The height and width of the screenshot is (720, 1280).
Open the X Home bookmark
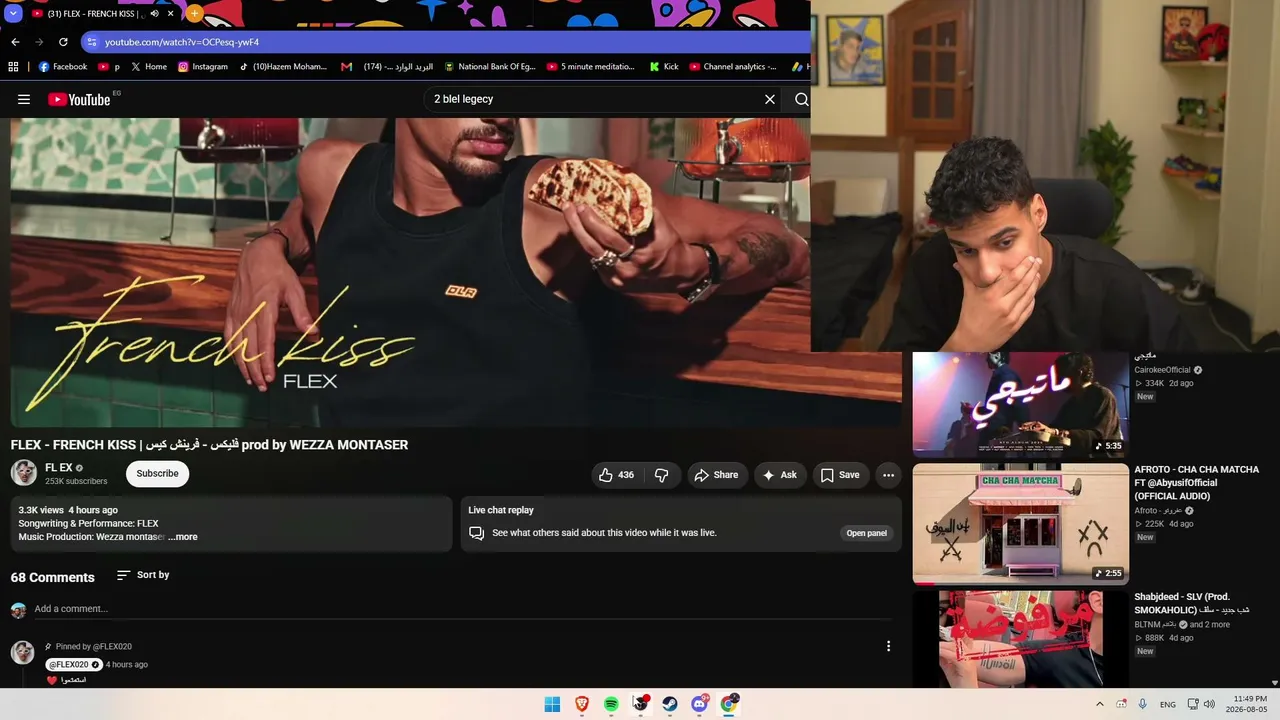149,67
